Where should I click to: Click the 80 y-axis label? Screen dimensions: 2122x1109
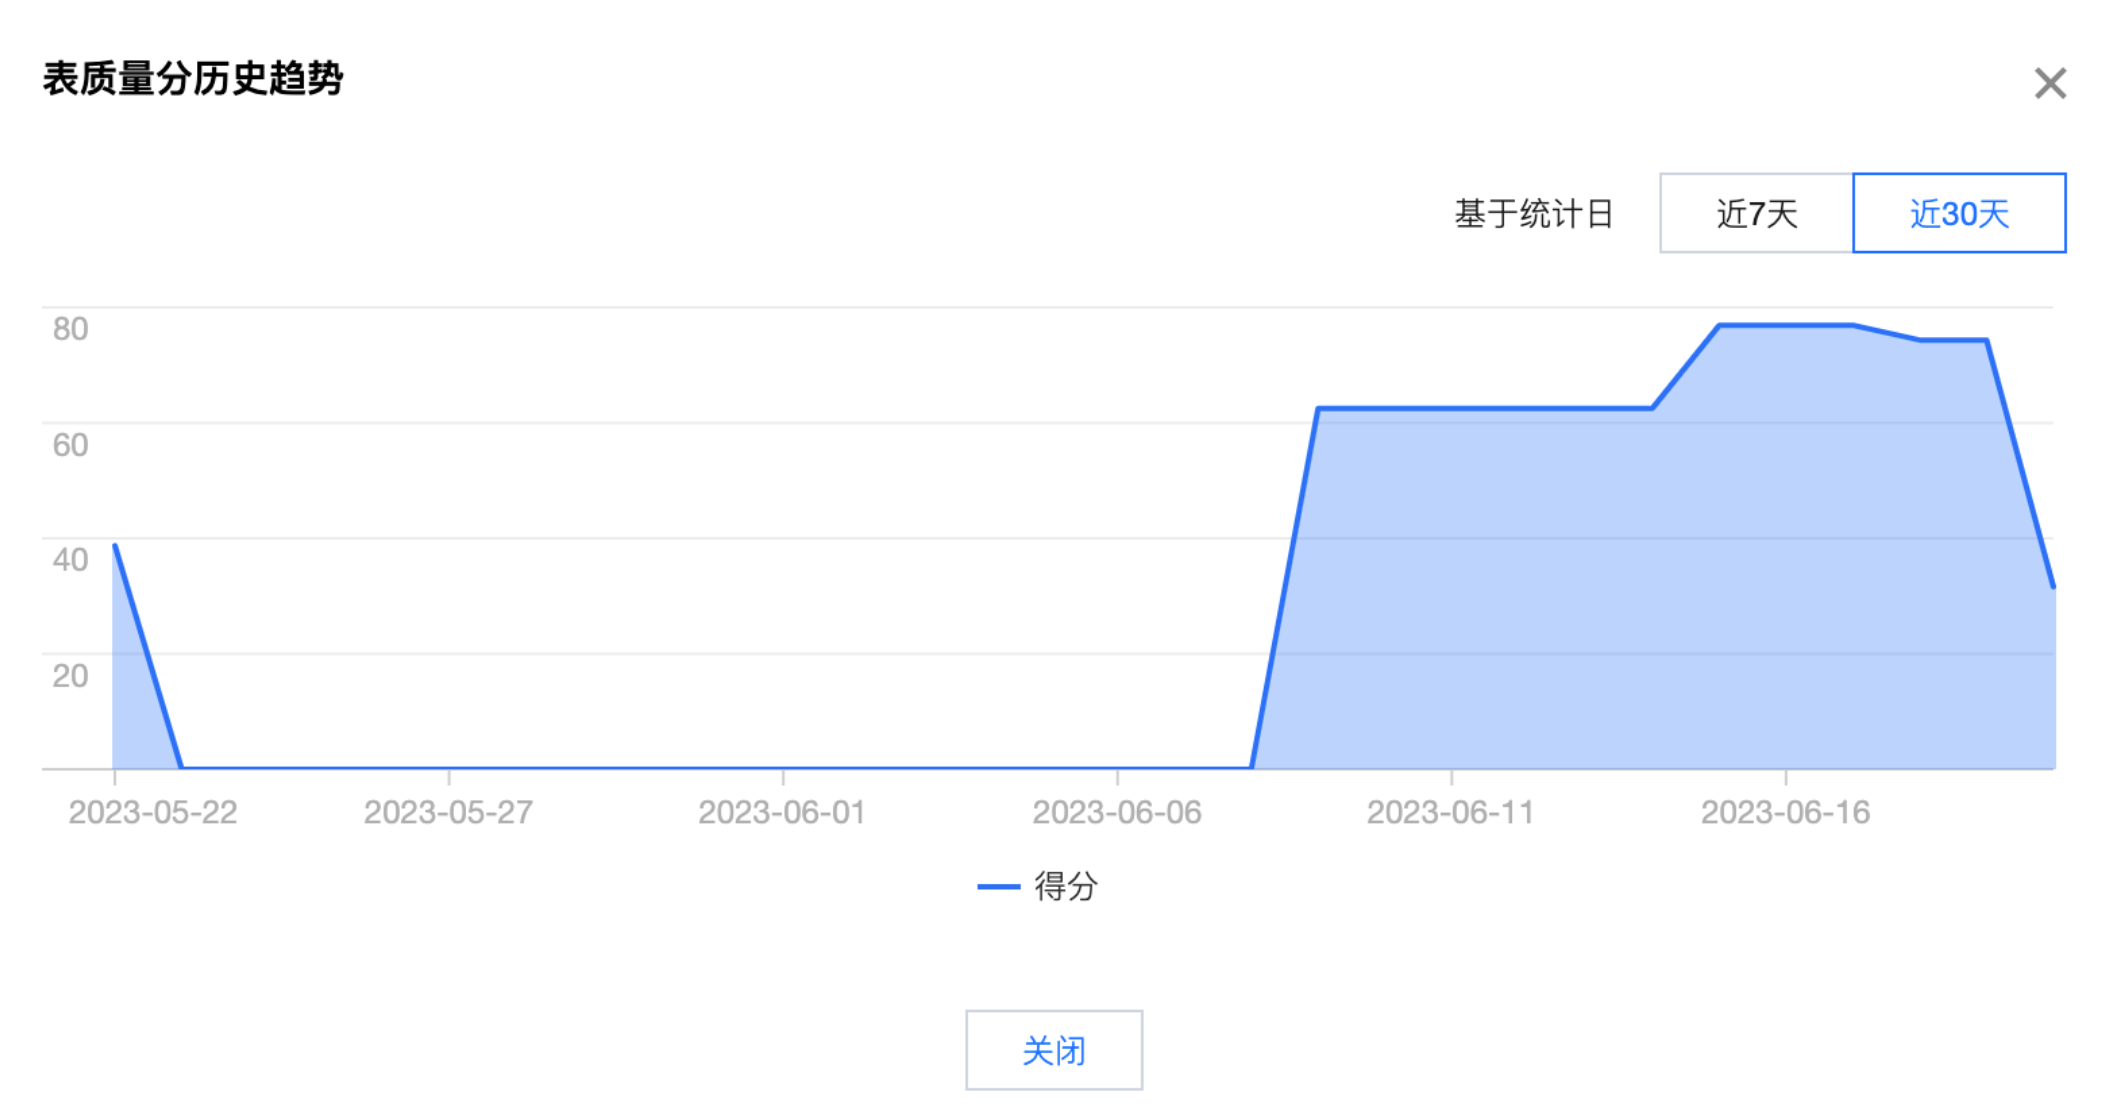point(70,329)
